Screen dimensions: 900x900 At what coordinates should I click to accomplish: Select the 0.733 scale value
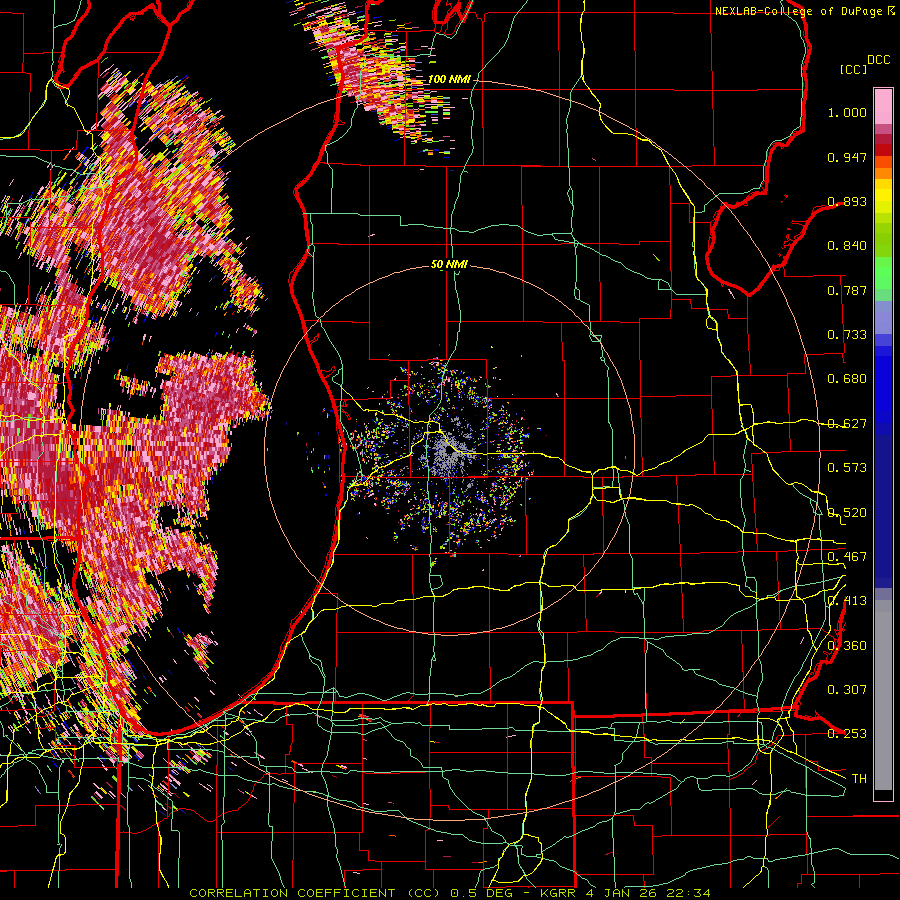[847, 335]
